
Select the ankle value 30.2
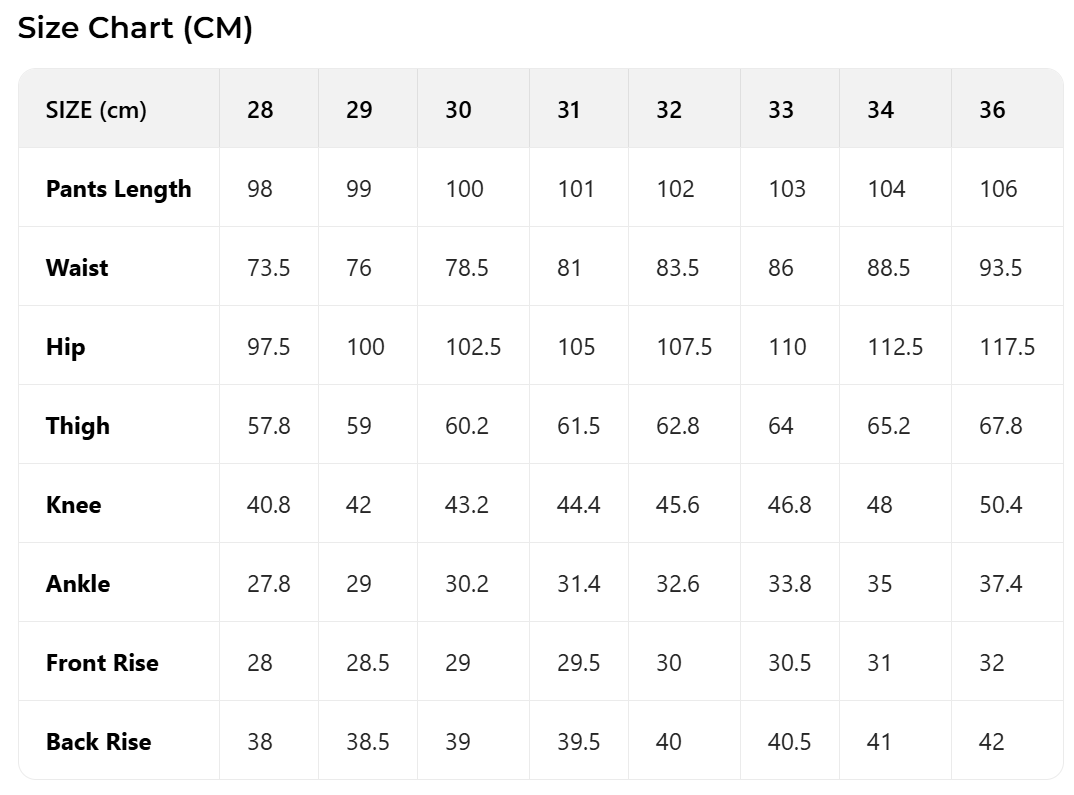point(467,584)
